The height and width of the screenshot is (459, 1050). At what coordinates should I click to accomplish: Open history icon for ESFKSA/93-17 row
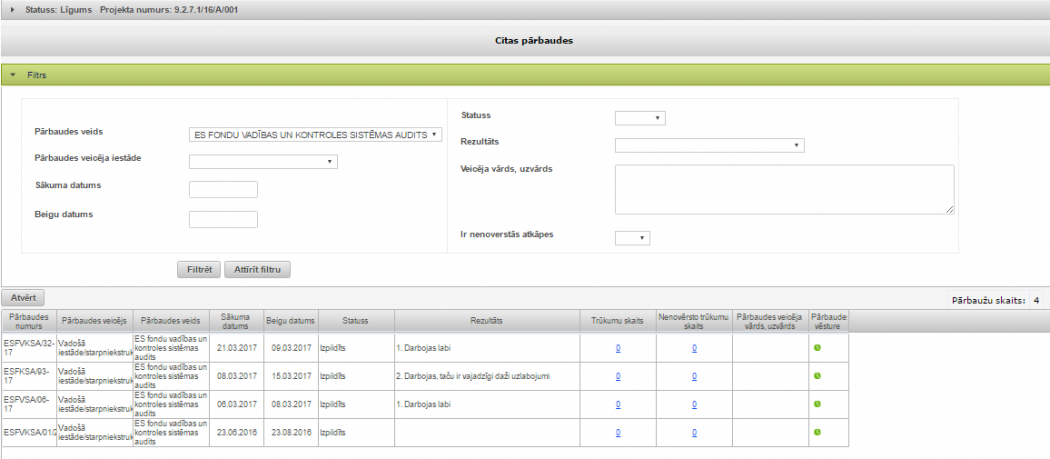(816, 376)
